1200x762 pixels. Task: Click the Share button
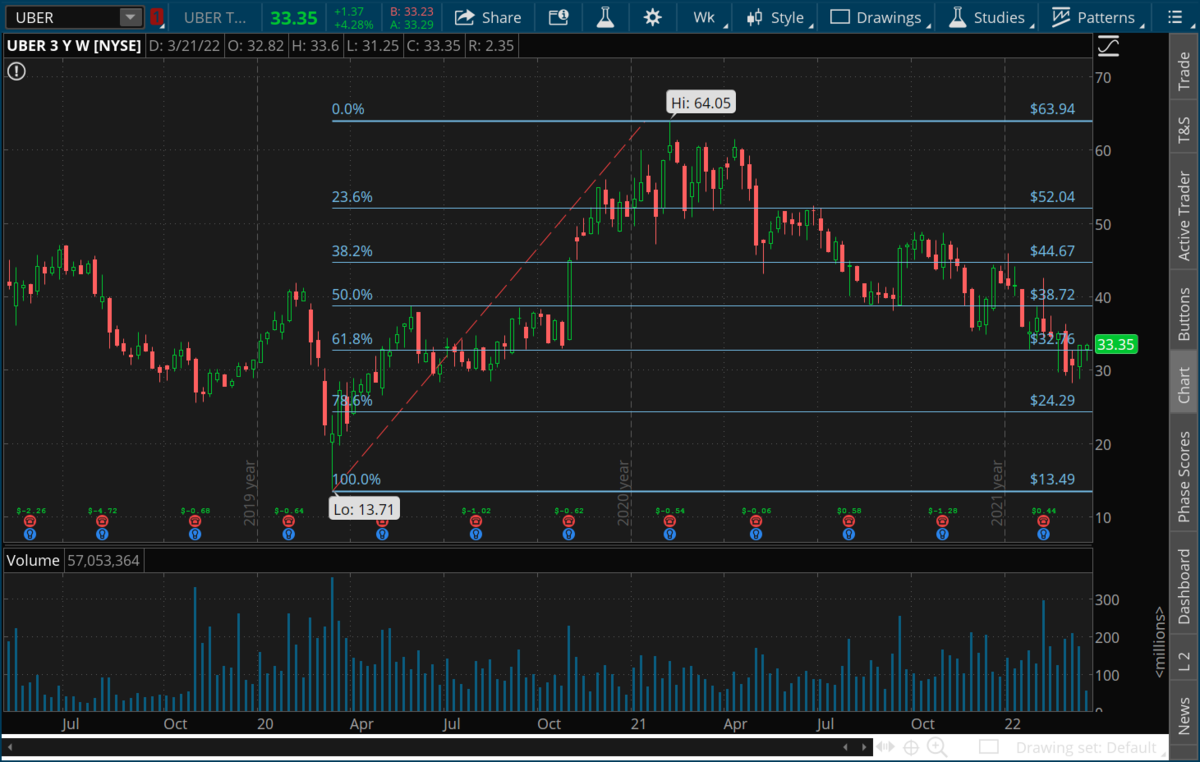pos(488,17)
